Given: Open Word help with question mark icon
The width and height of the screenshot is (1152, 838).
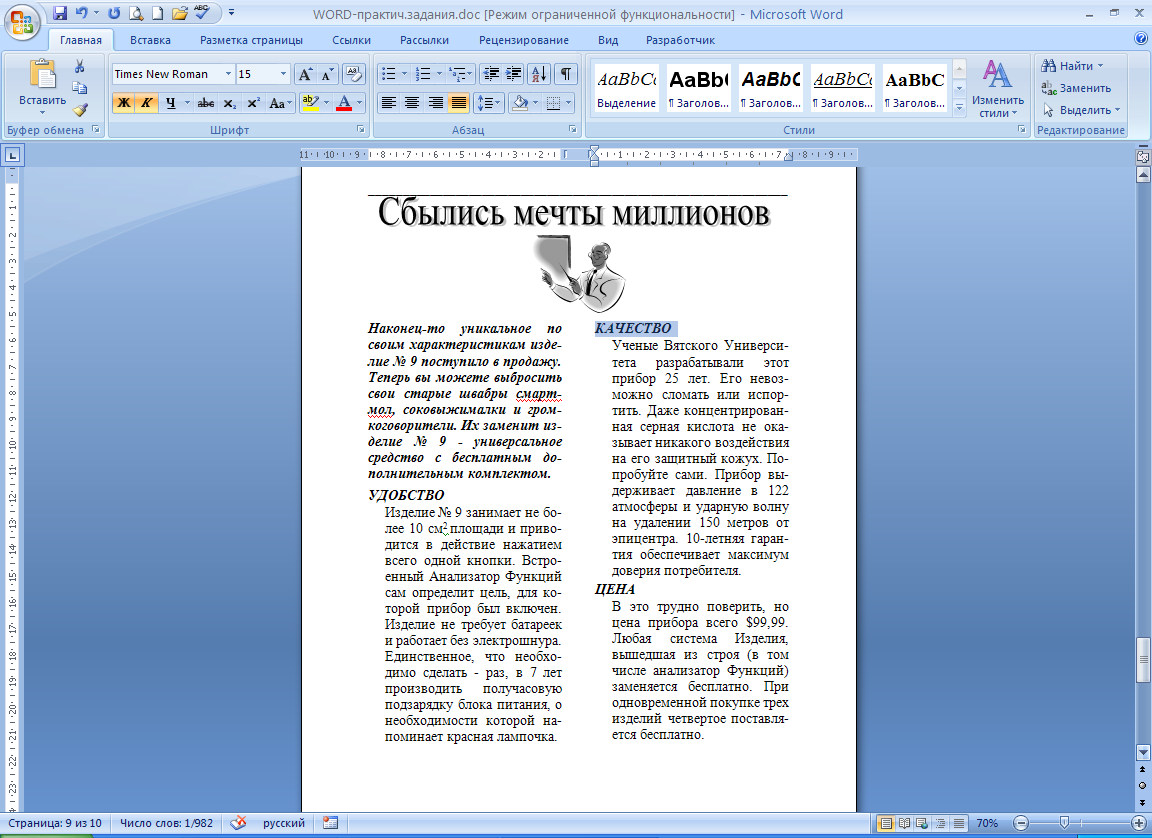Looking at the screenshot, I should pyautogui.click(x=1141, y=39).
